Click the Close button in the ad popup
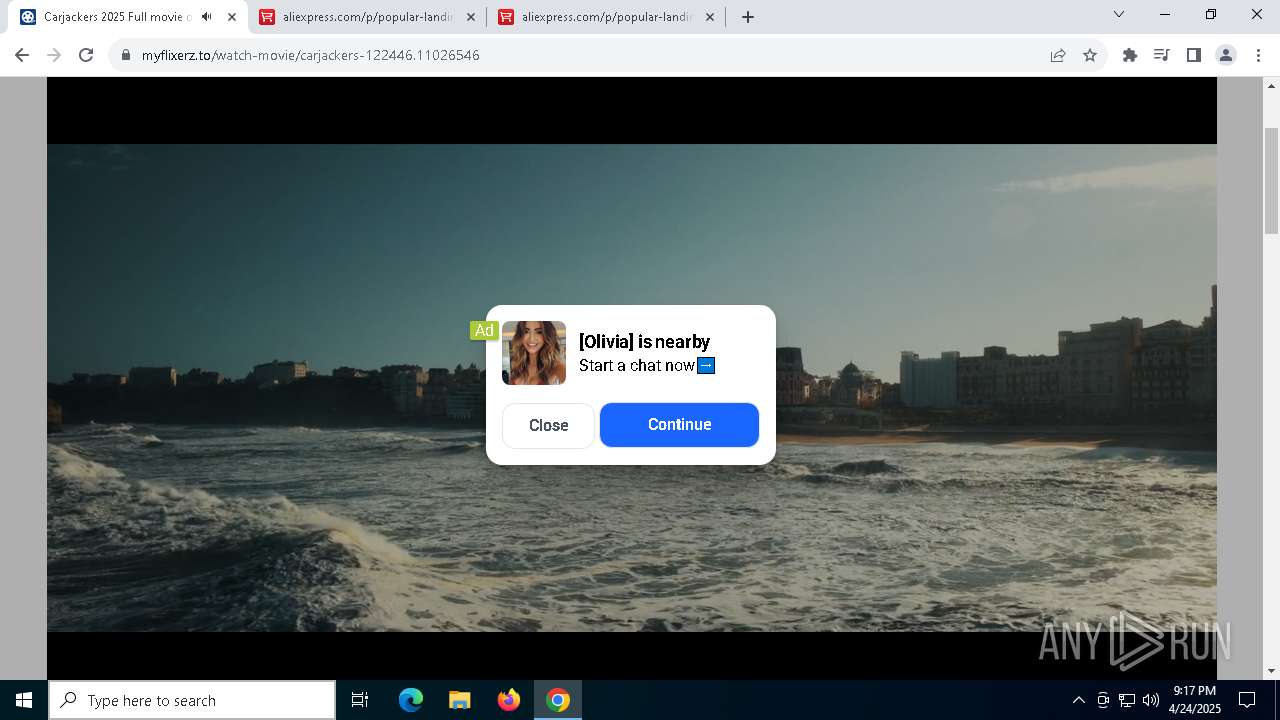Image resolution: width=1280 pixels, height=720 pixels. 548,425
